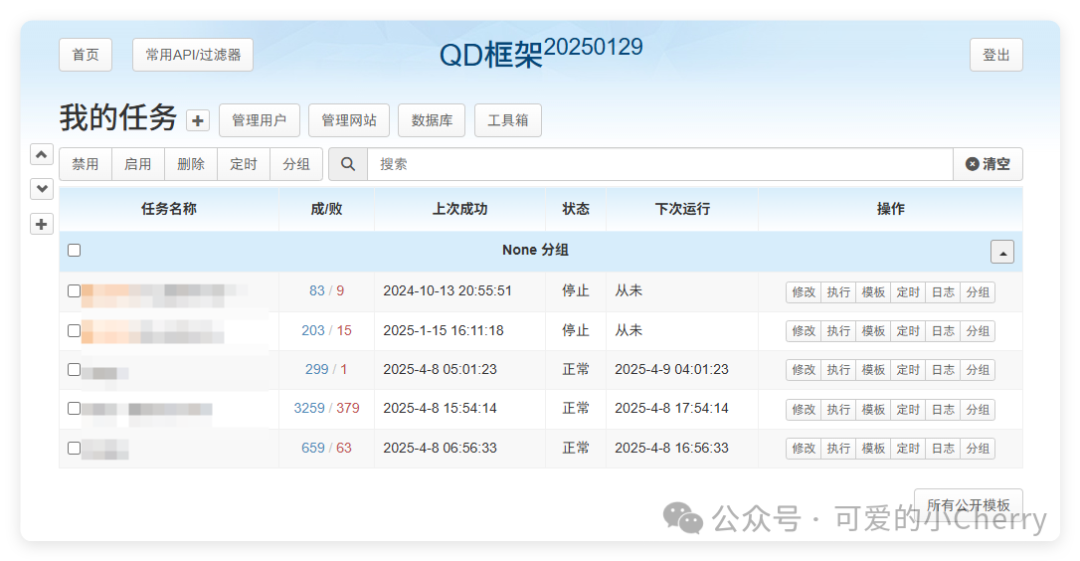
Task: Click 定时 for the 203 / 15 task
Action: pyautogui.click(x=908, y=331)
